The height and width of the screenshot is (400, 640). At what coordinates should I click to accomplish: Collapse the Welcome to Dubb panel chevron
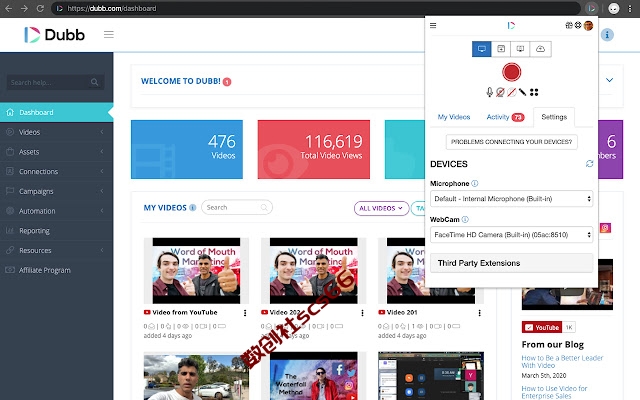tap(609, 80)
